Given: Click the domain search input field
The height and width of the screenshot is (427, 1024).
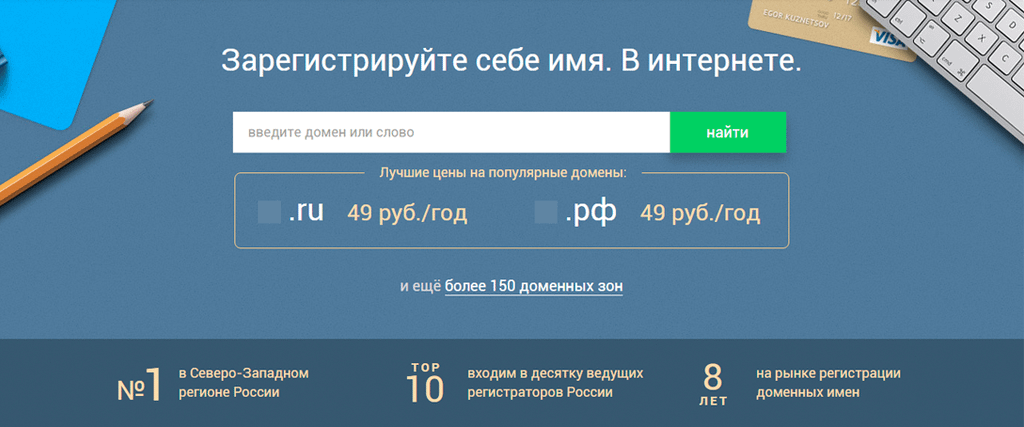Looking at the screenshot, I should click(451, 133).
